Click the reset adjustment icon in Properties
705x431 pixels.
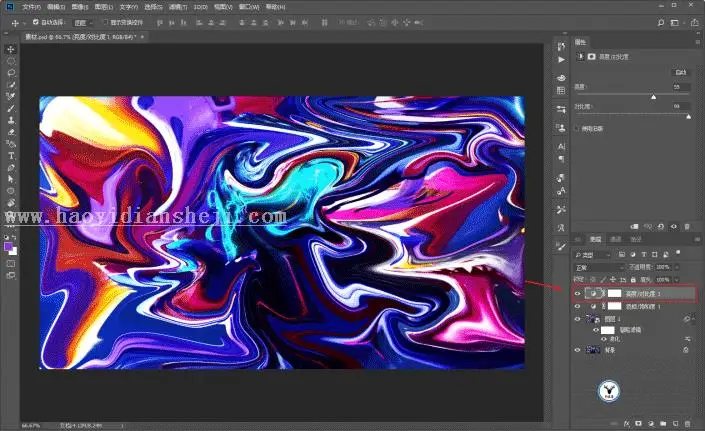click(660, 227)
